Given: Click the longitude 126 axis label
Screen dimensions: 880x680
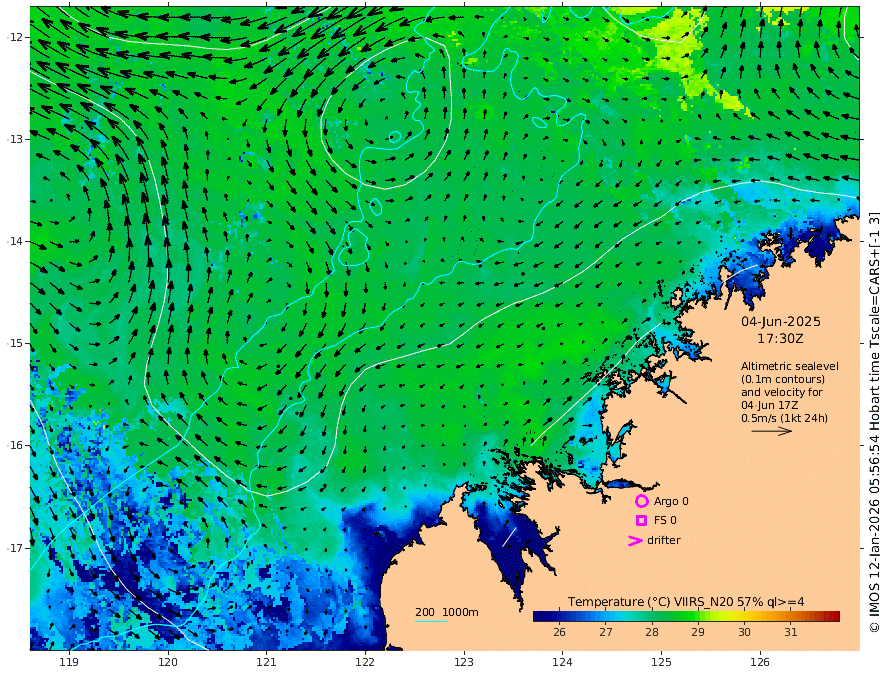Looking at the screenshot, I should (760, 662).
